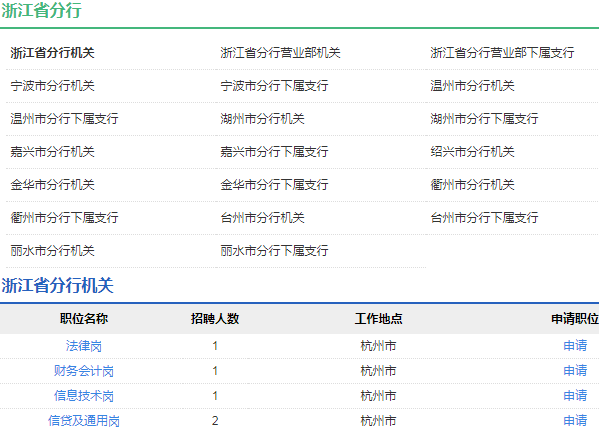Open 绍兴市分行机关 branch
599x431 pixels.
[472, 152]
